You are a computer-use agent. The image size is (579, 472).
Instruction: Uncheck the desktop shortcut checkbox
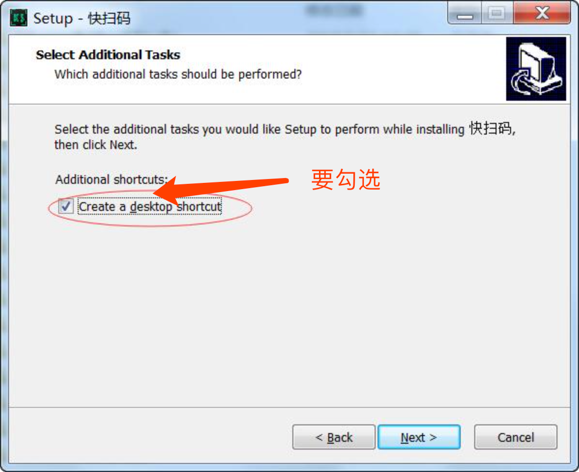coord(66,206)
